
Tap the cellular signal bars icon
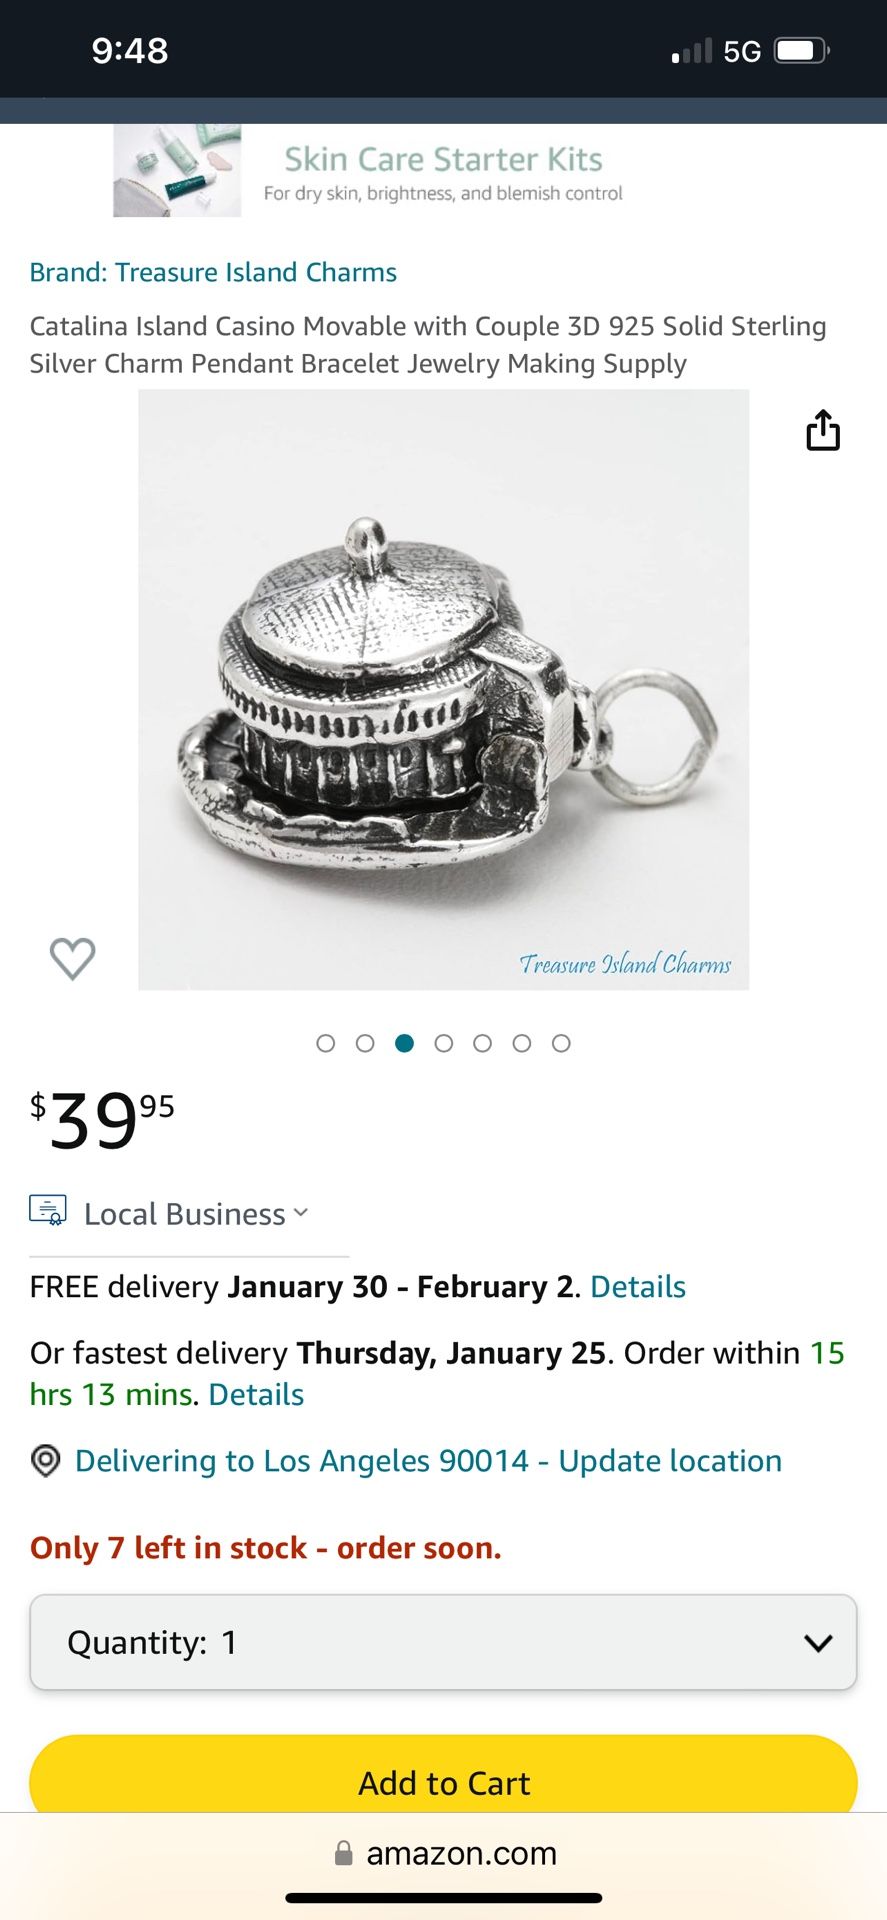coord(692,50)
